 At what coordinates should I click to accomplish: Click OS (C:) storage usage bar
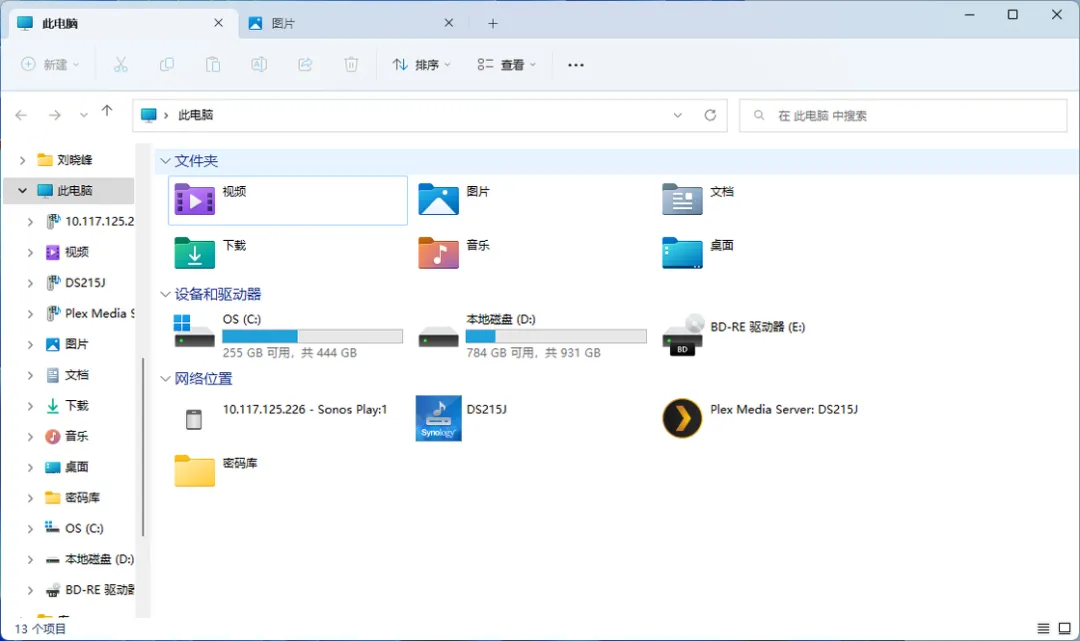pyautogui.click(x=312, y=336)
